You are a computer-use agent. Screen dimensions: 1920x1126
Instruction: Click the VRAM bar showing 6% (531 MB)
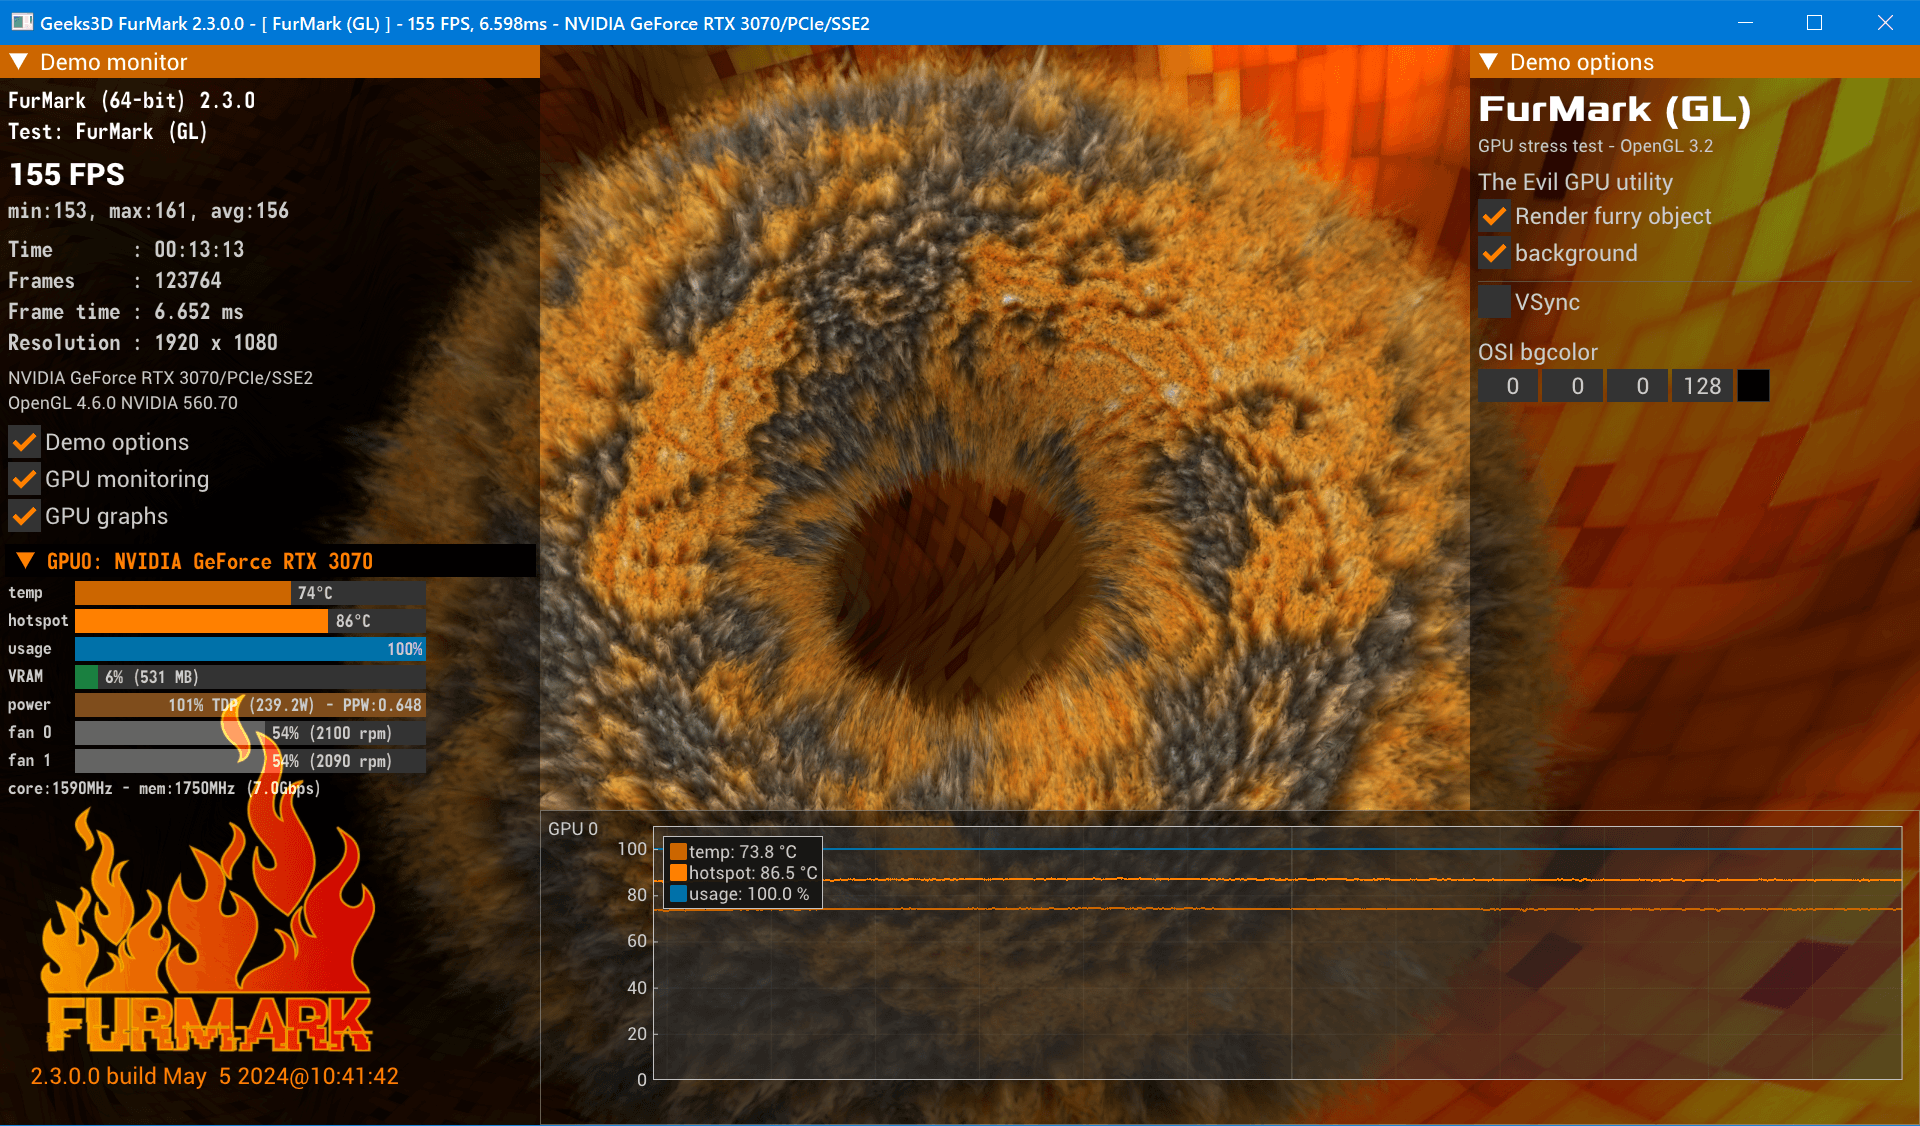(250, 677)
